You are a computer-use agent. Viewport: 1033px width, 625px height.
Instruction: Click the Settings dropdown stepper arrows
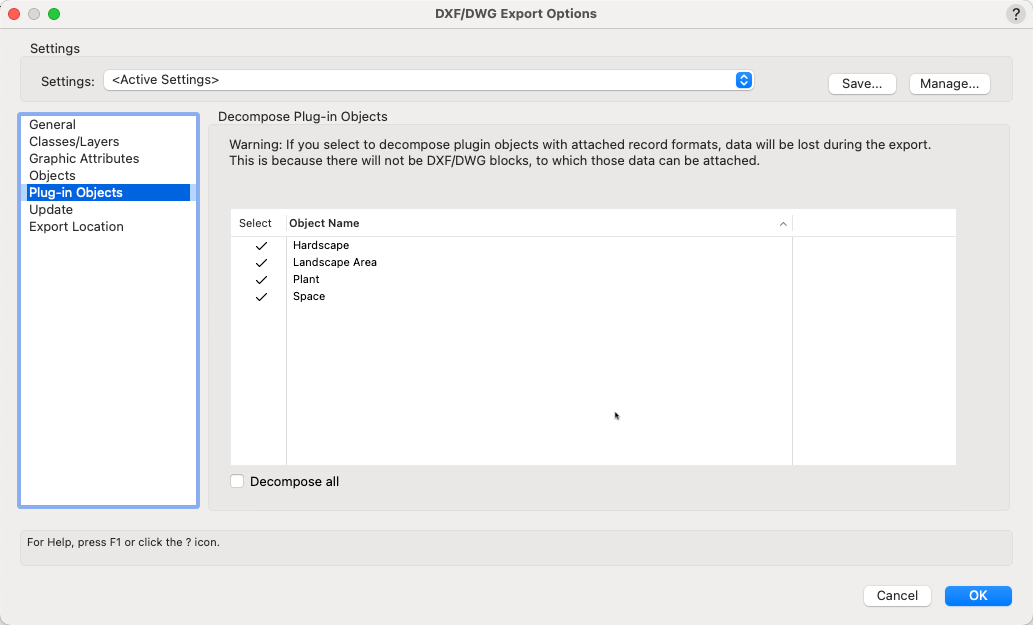coord(743,80)
